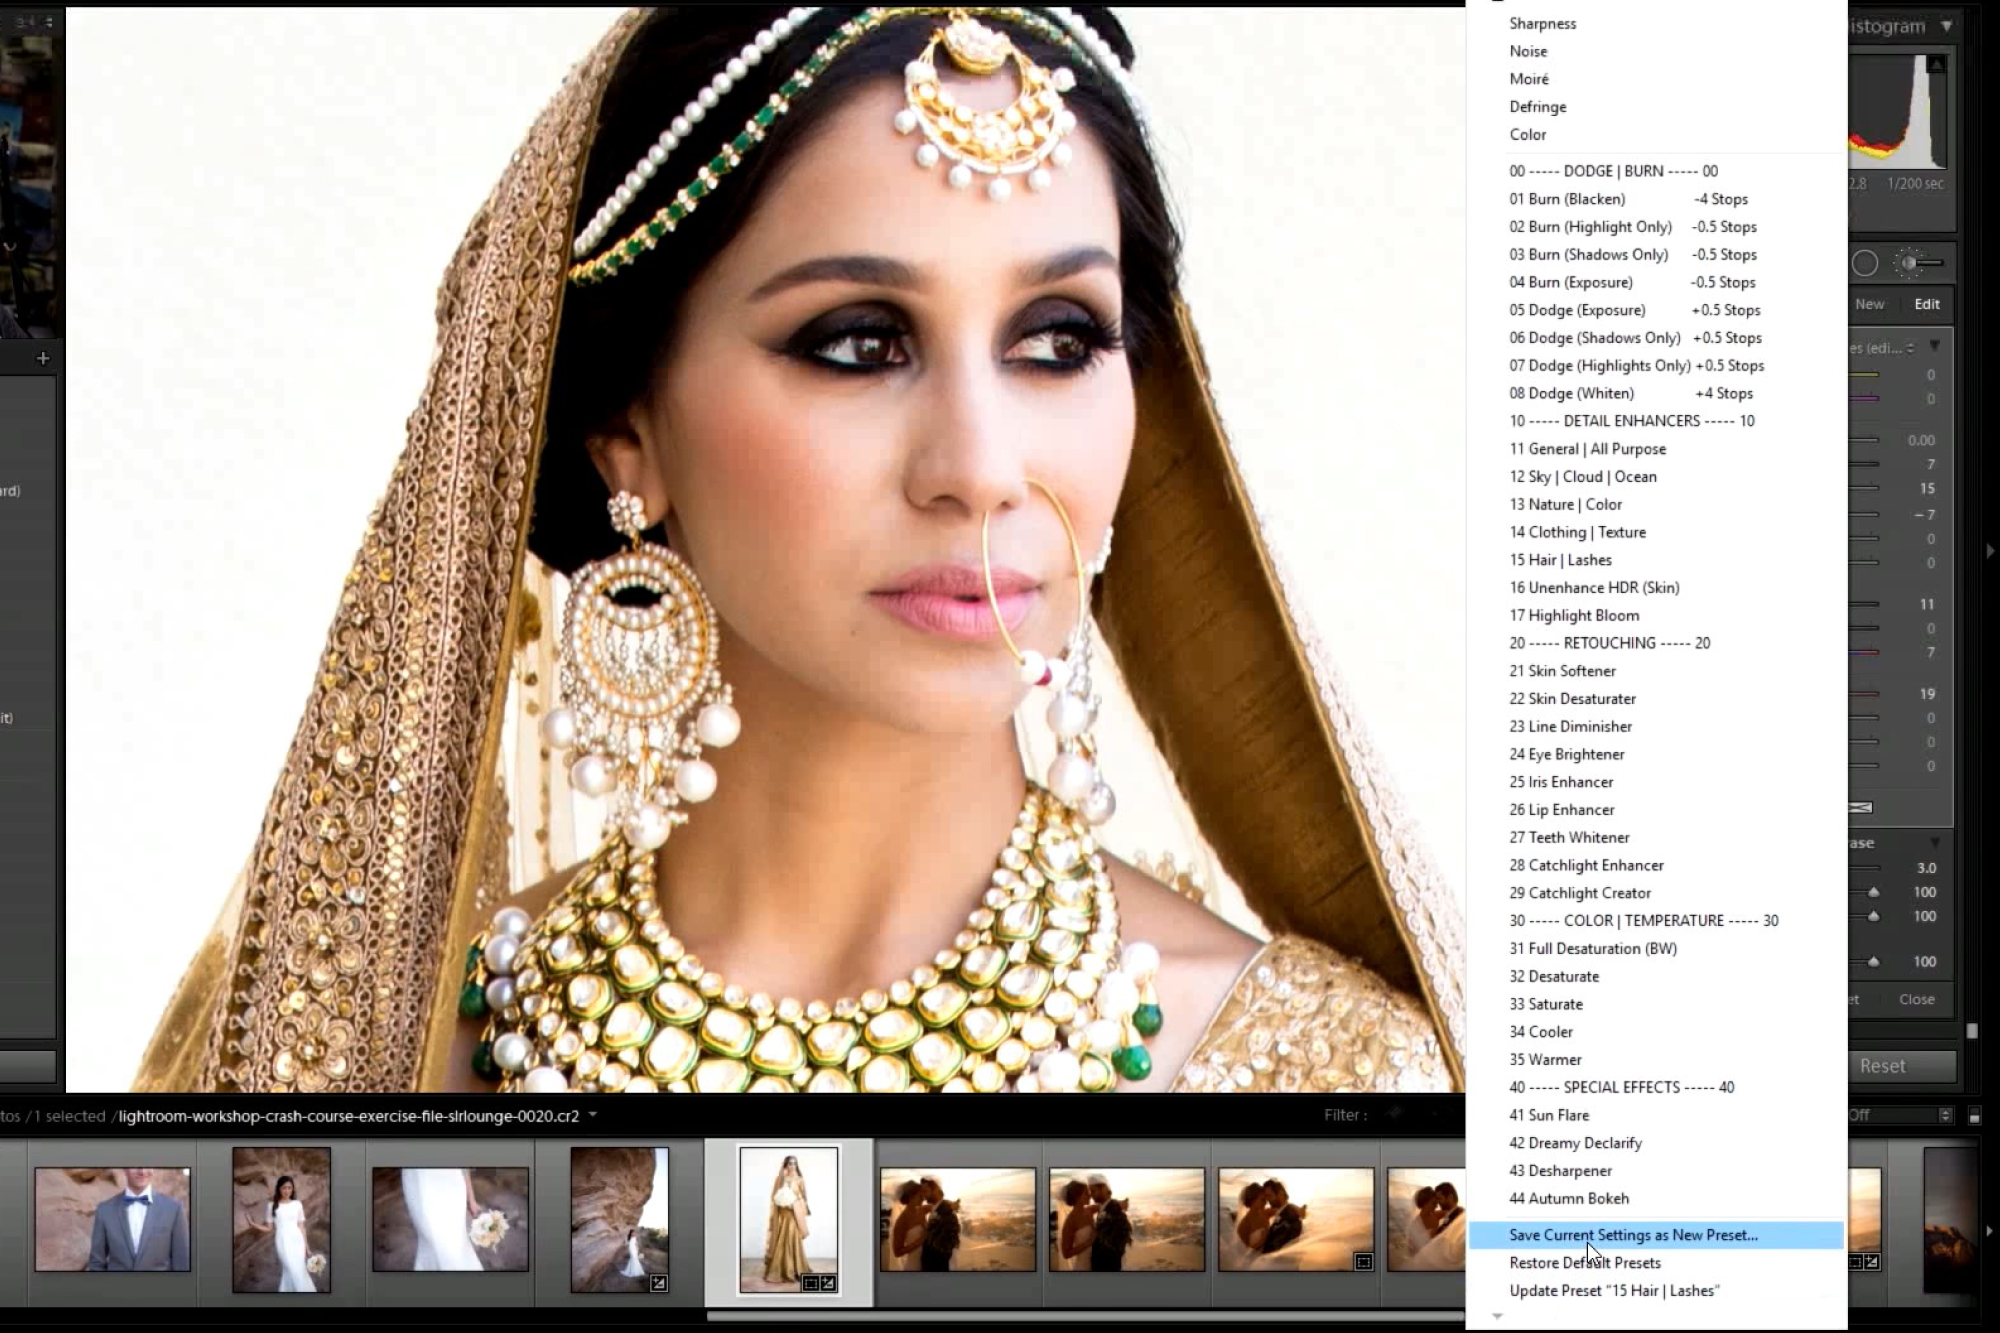The height and width of the screenshot is (1333, 2000).
Task: Click the filmstrip horizontal scrollbar
Action: click(1085, 1316)
